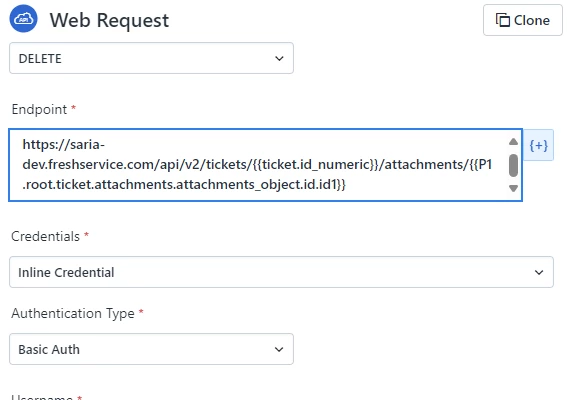Click the Username label at the bottom
This screenshot has height=400, width=567.
[x=42, y=397]
